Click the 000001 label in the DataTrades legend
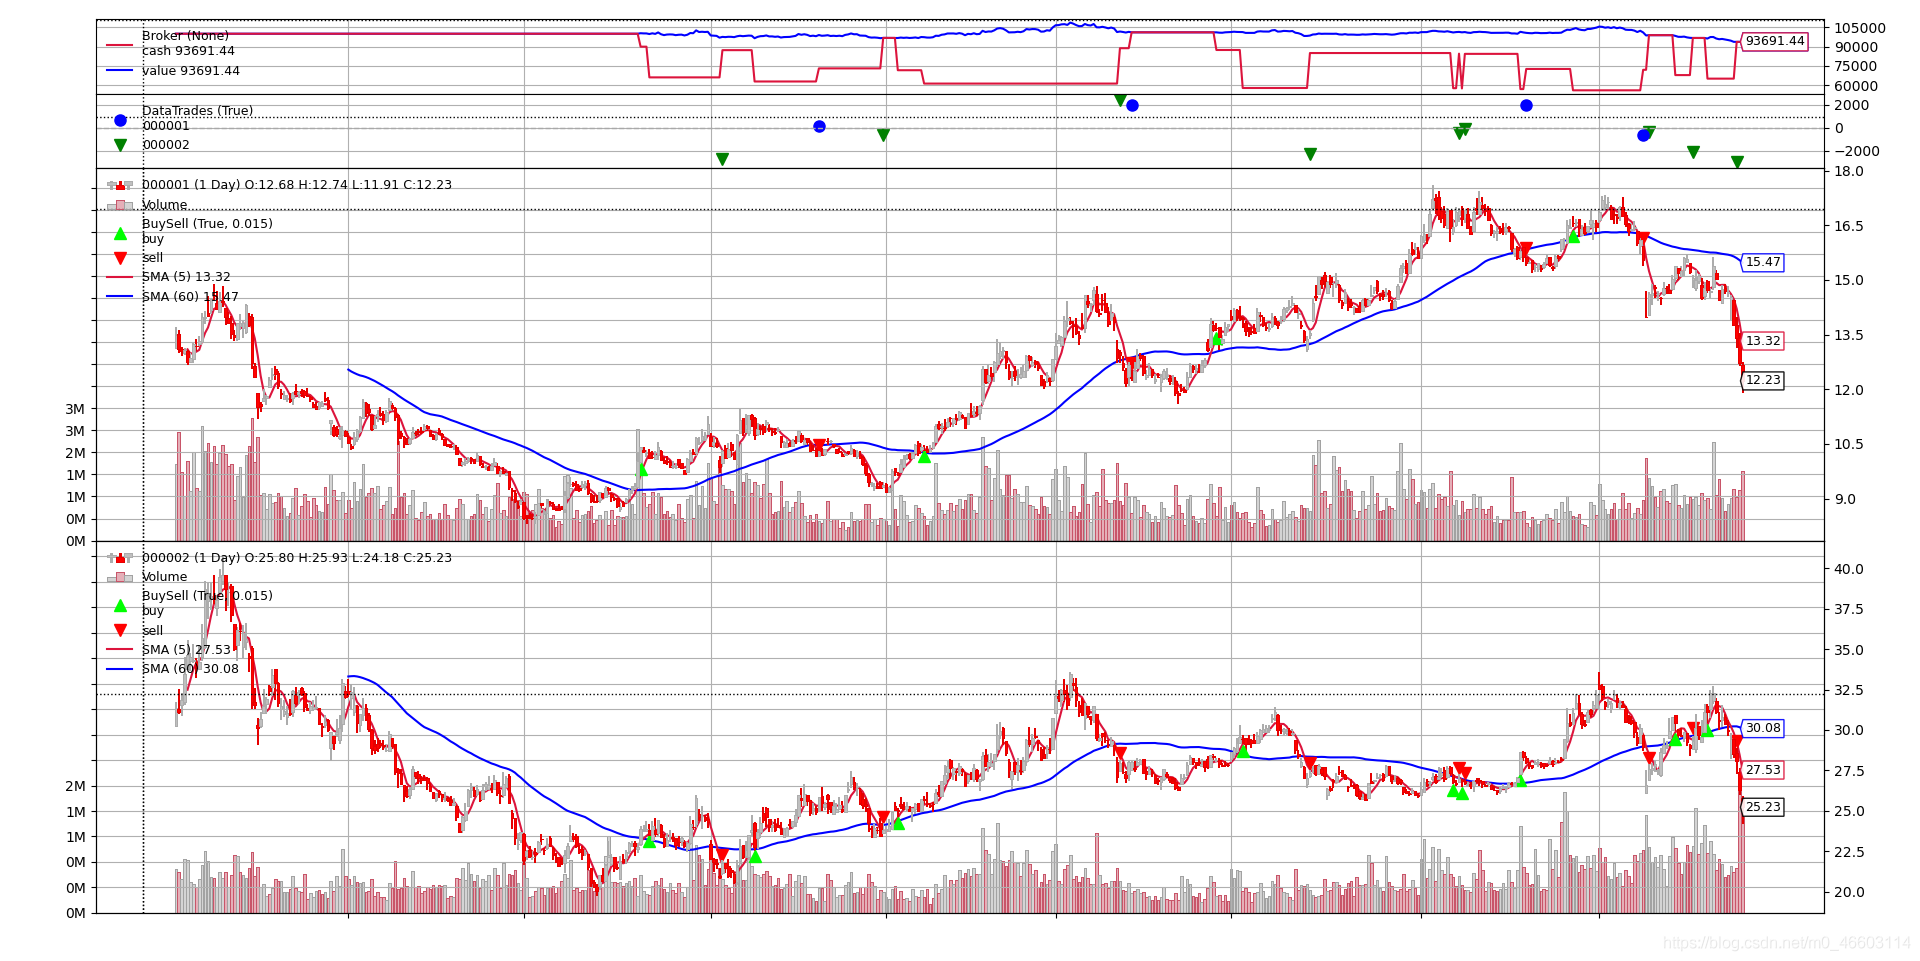Image resolution: width=1920 pixels, height=961 pixels. pos(166,126)
